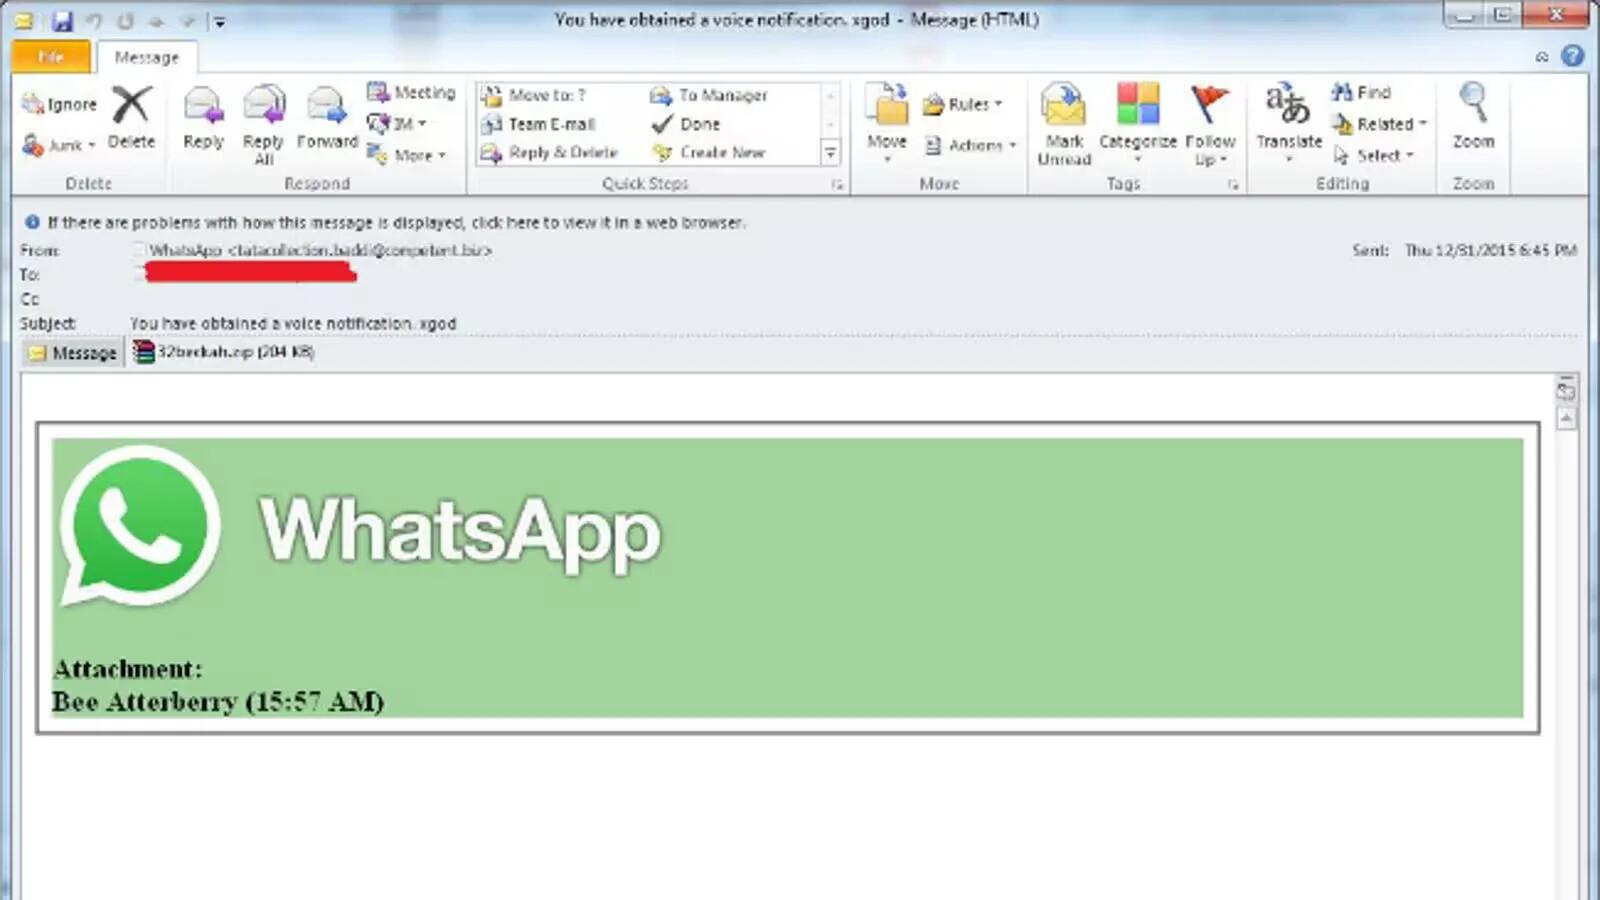1600x900 pixels.
Task: Expand the Quick Steps gallery
Action: pos(830,153)
